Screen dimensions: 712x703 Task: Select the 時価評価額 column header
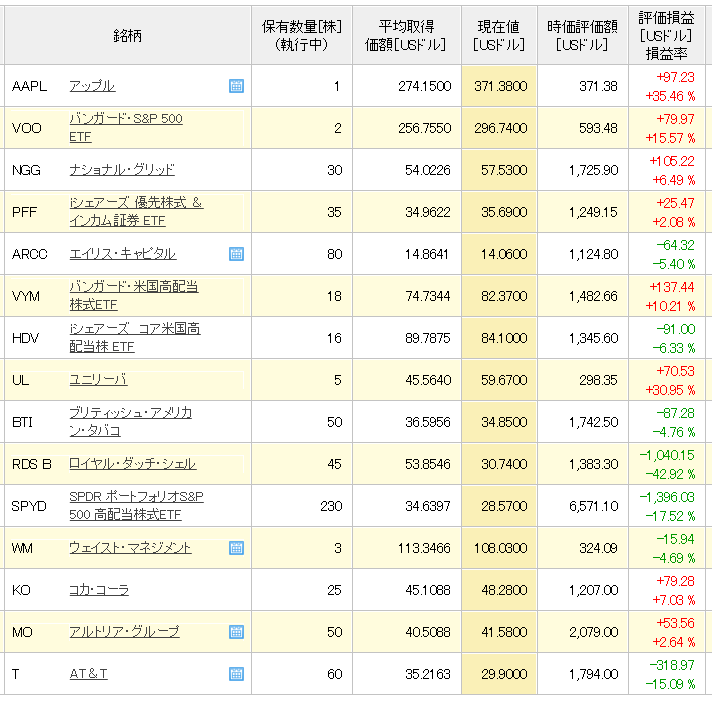tap(582, 35)
